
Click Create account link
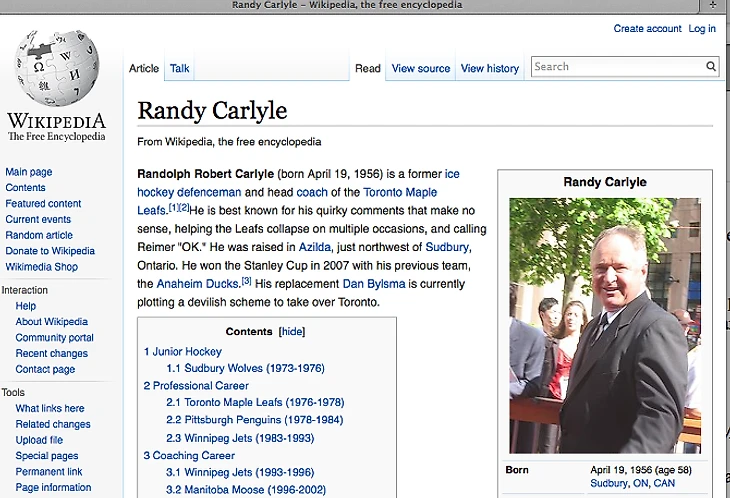click(647, 28)
